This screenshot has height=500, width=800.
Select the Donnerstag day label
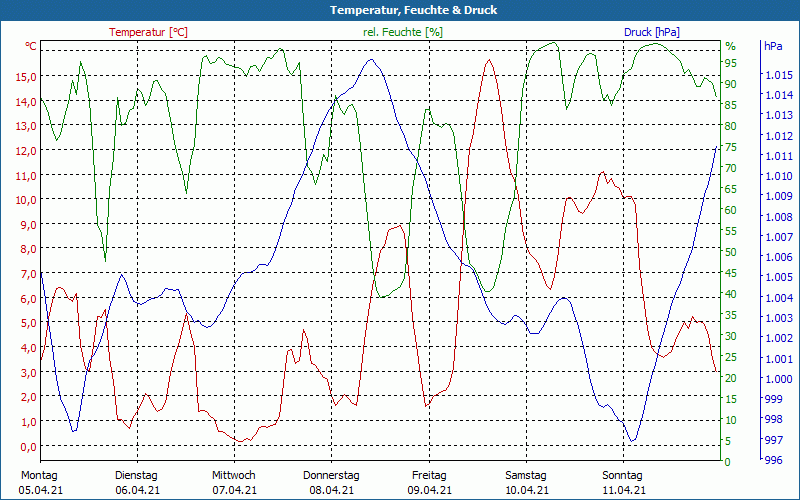tap(331, 475)
